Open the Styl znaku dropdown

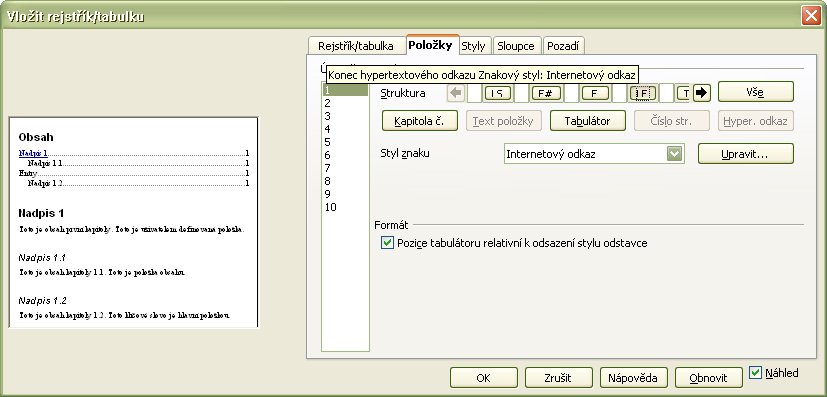click(675, 154)
